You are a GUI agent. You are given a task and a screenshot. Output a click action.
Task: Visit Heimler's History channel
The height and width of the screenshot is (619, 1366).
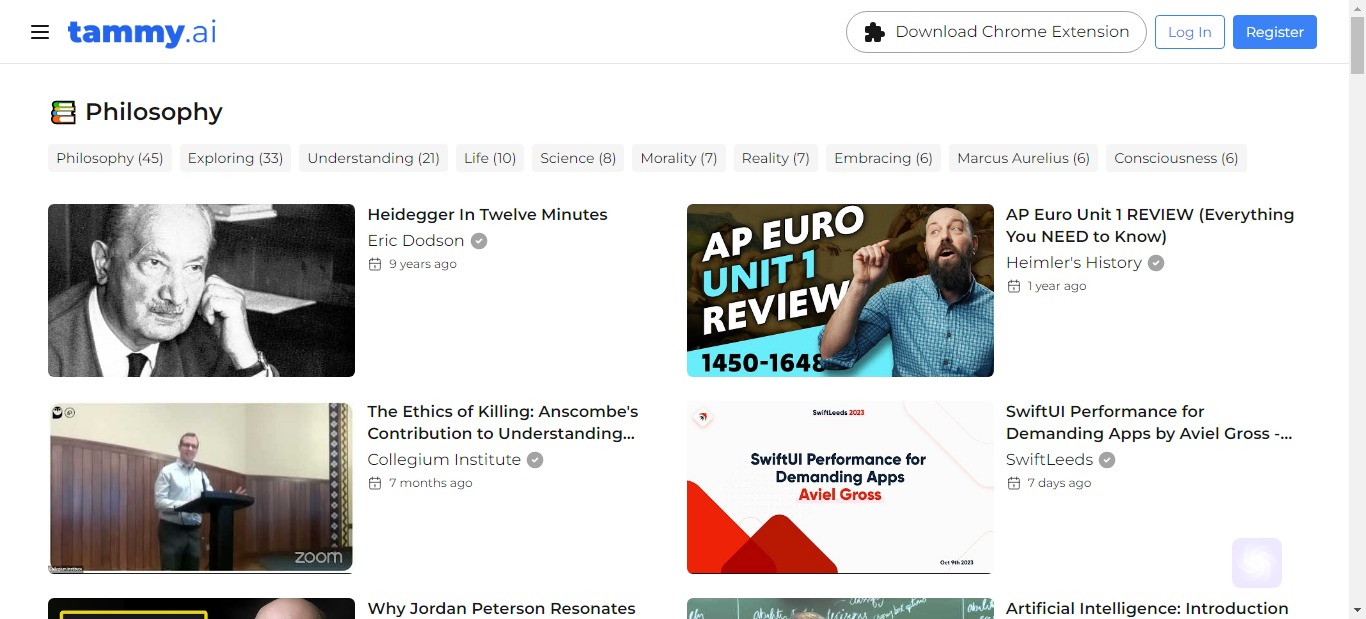[1074, 262]
